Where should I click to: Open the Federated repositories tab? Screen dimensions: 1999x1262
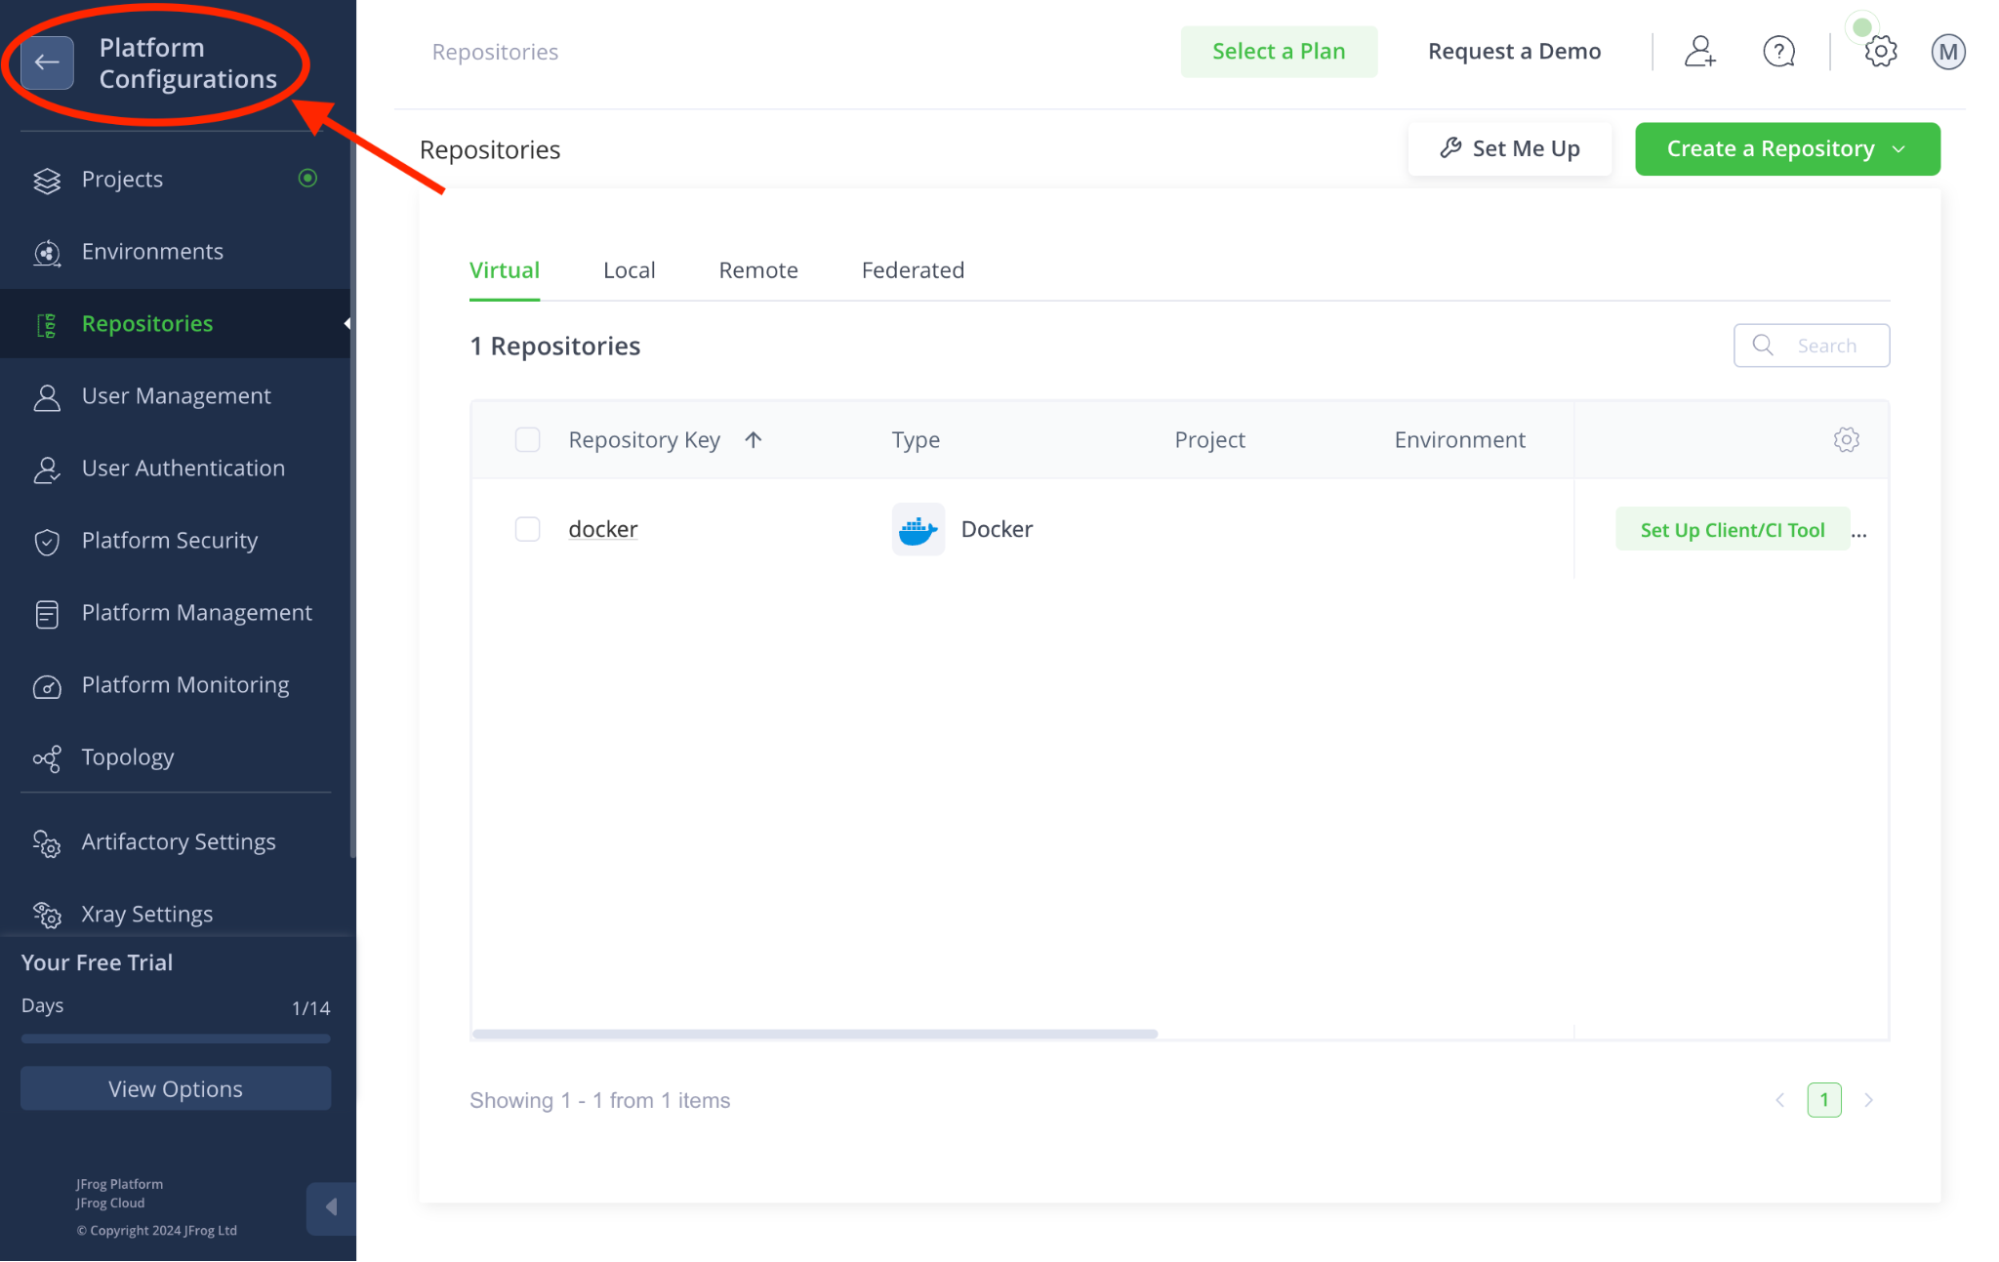click(912, 269)
